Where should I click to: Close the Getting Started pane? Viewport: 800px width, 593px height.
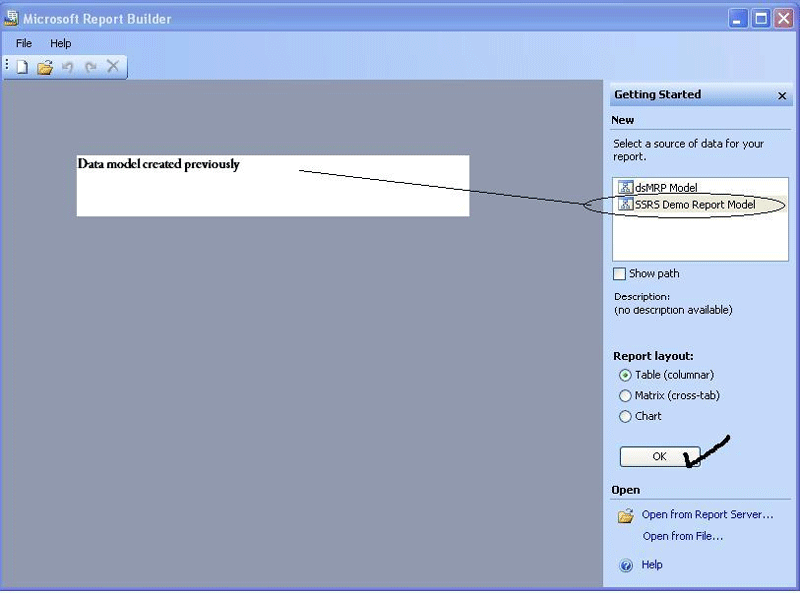782,95
